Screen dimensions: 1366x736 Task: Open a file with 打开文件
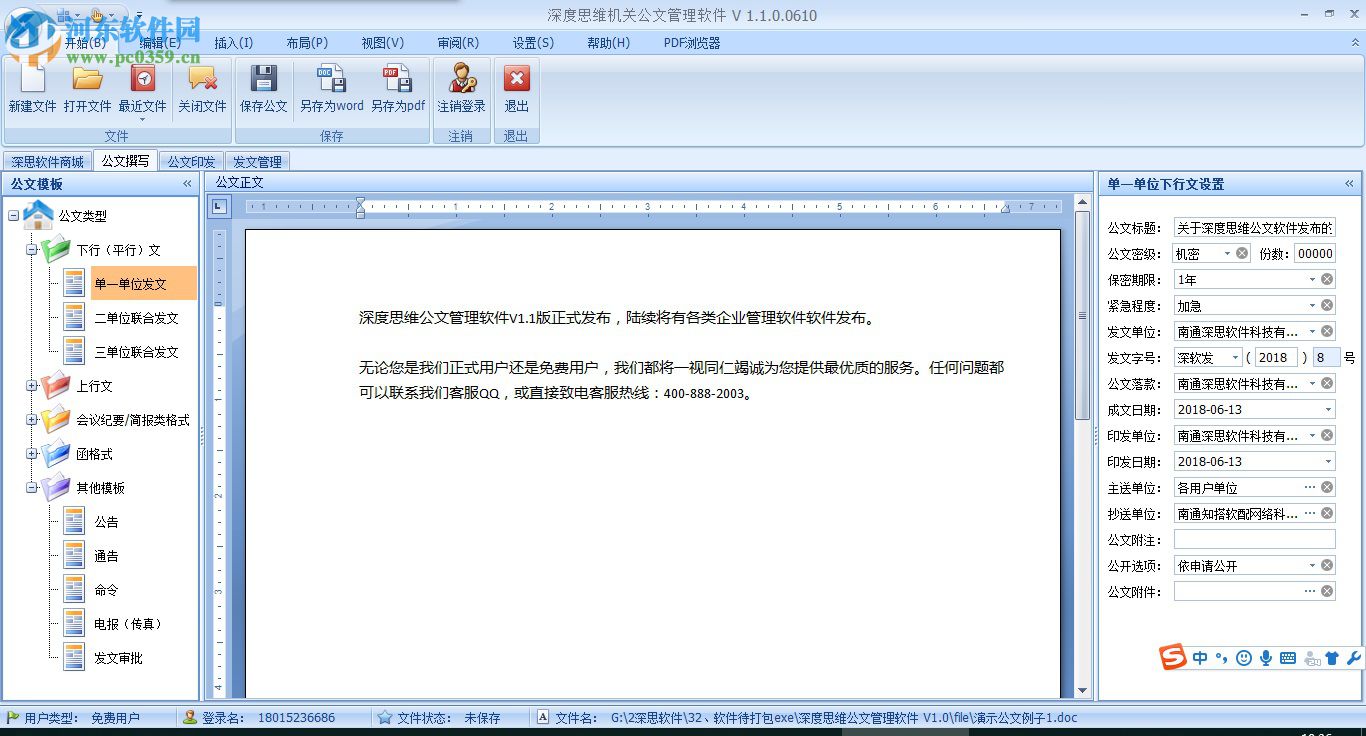pyautogui.click(x=87, y=88)
